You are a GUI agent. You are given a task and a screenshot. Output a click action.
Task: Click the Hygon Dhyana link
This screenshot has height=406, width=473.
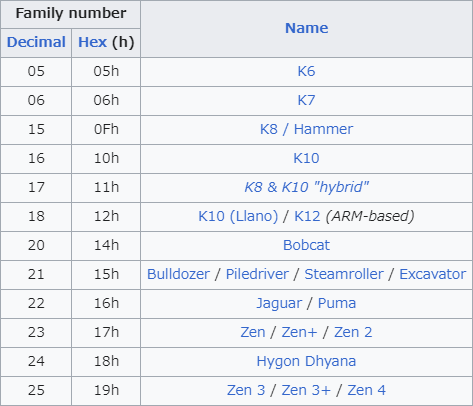pyautogui.click(x=306, y=362)
